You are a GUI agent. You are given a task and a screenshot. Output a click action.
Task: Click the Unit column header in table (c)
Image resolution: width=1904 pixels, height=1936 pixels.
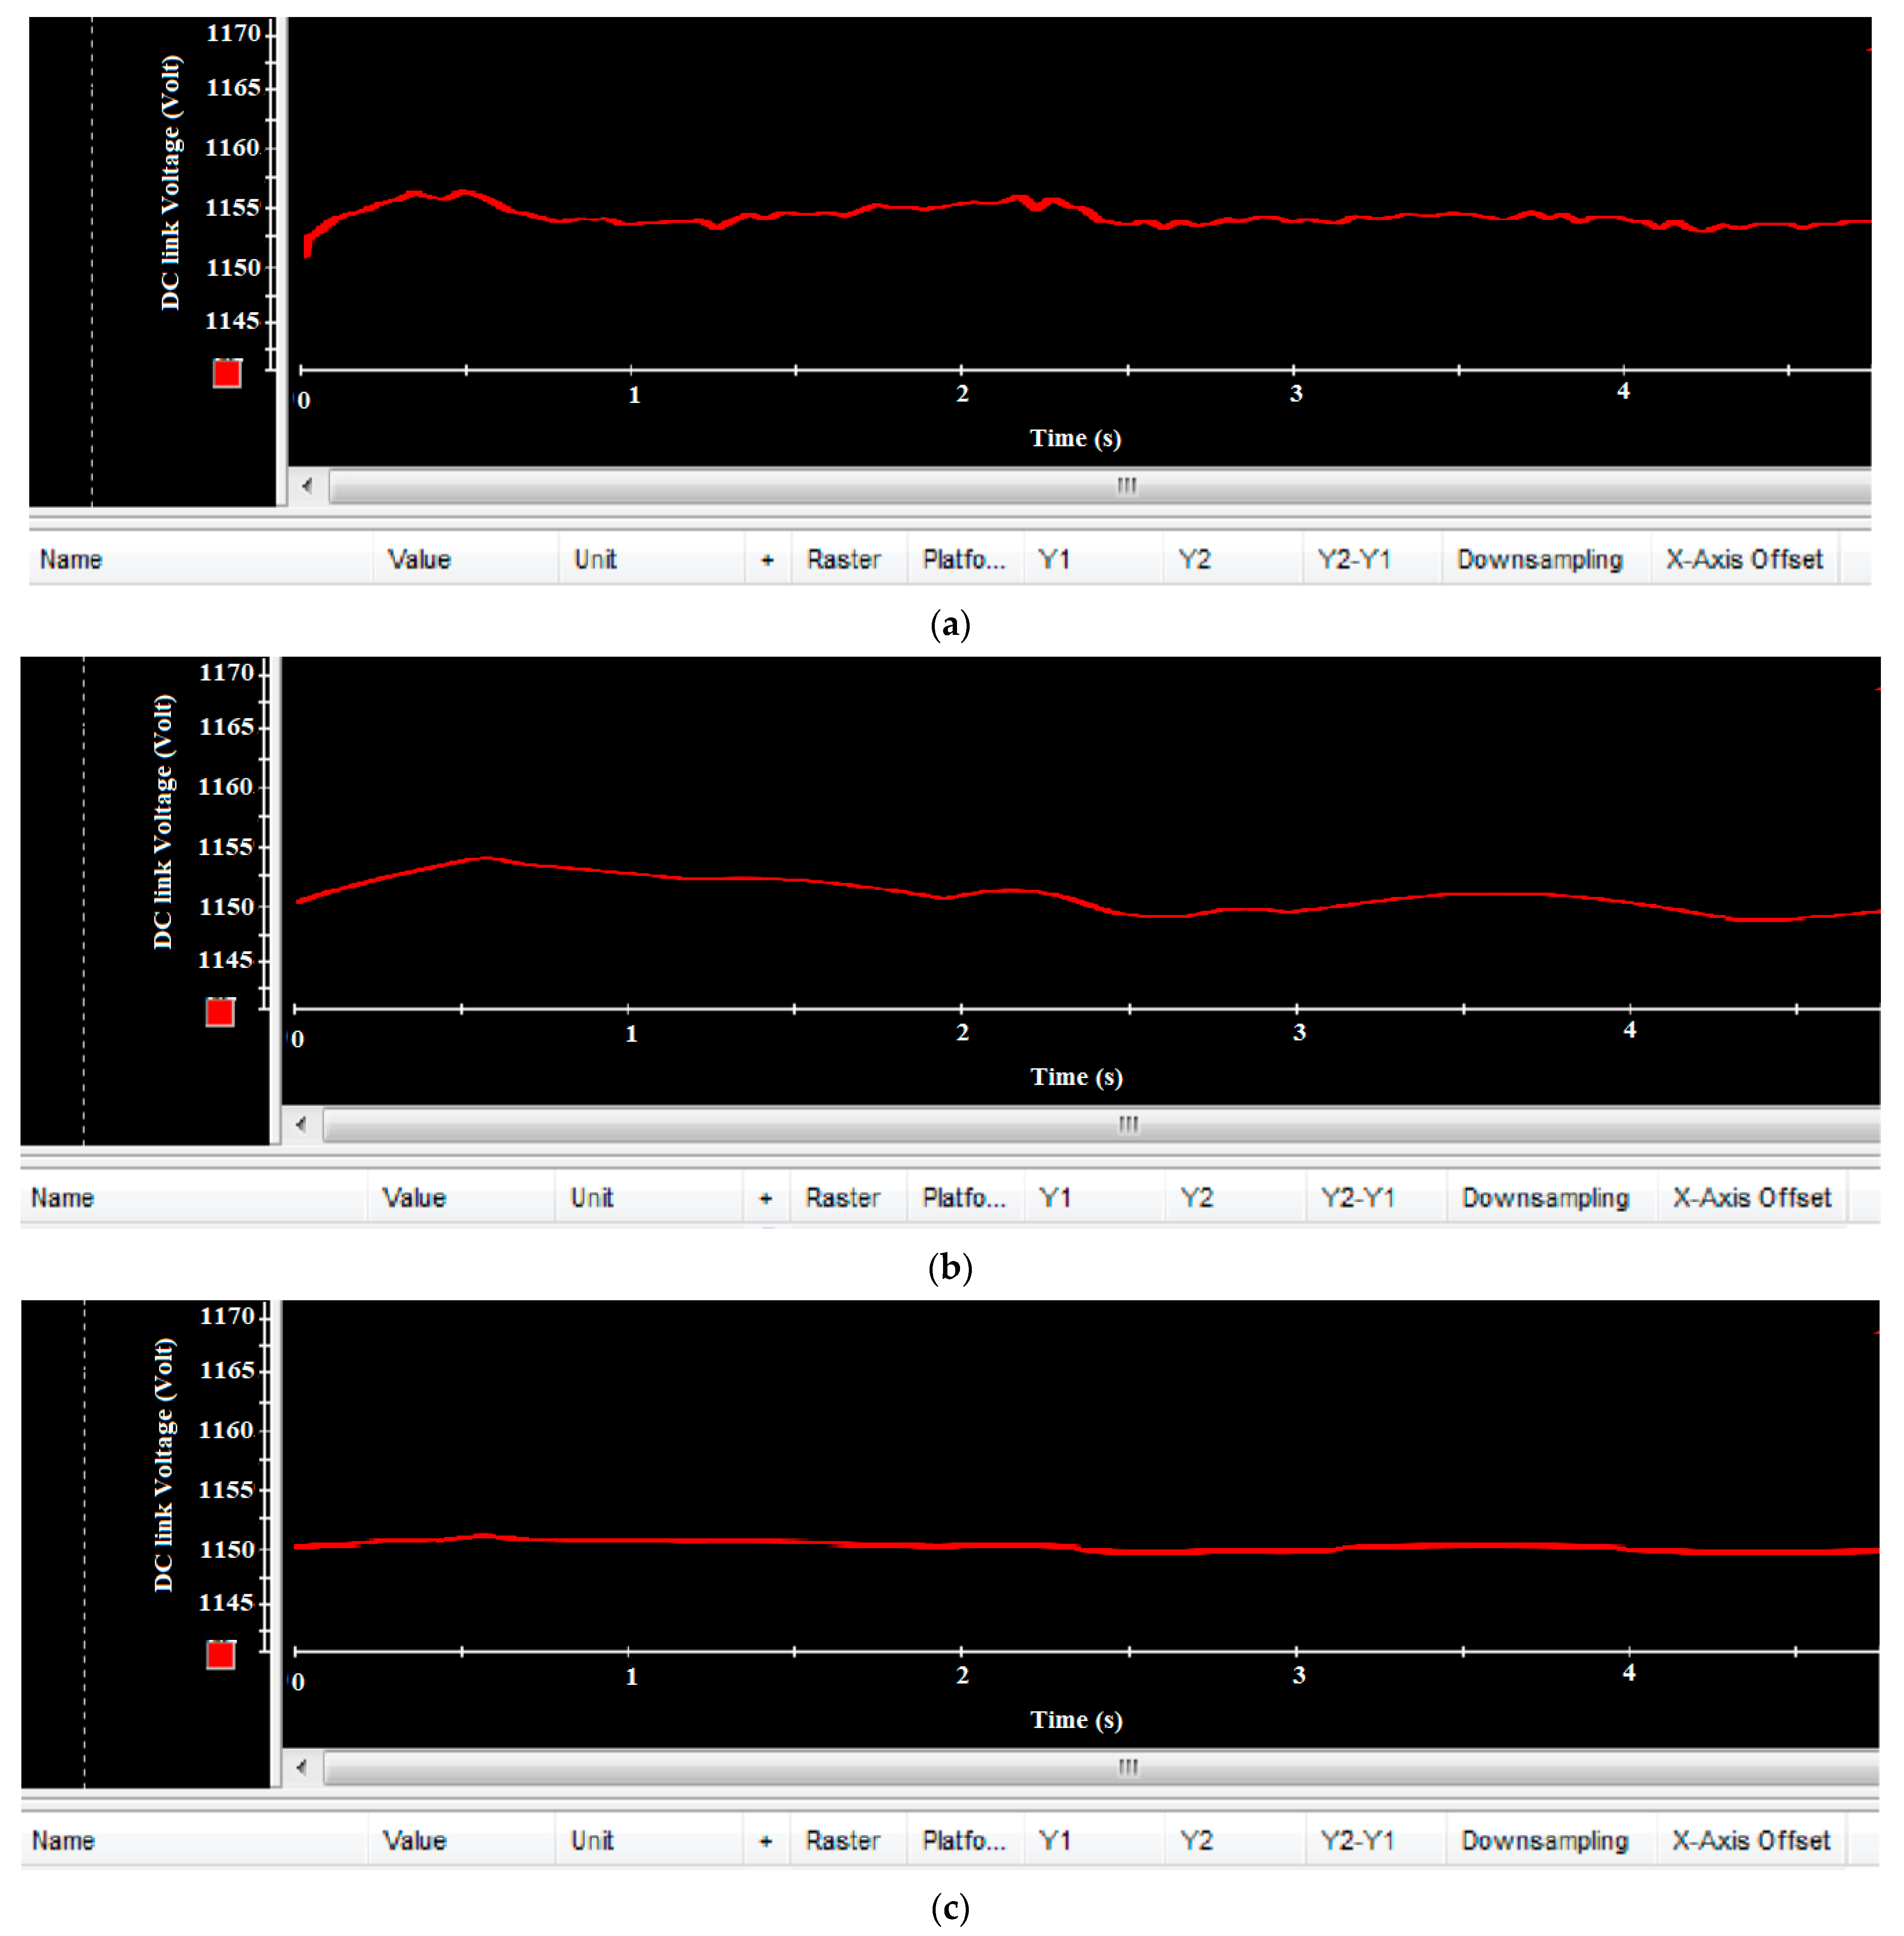point(591,1841)
